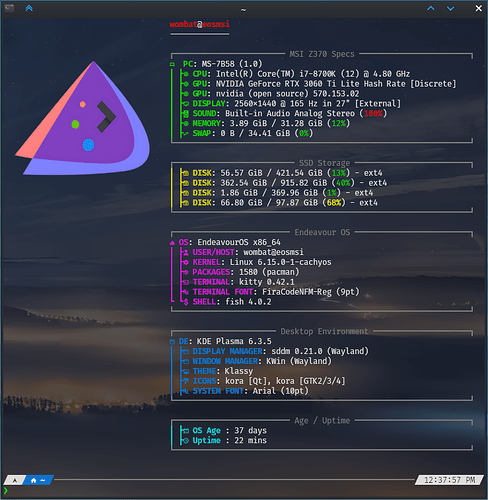The image size is (488, 500).
Task: Click the down-chevron titlebar button
Action: pyautogui.click(x=451, y=8)
